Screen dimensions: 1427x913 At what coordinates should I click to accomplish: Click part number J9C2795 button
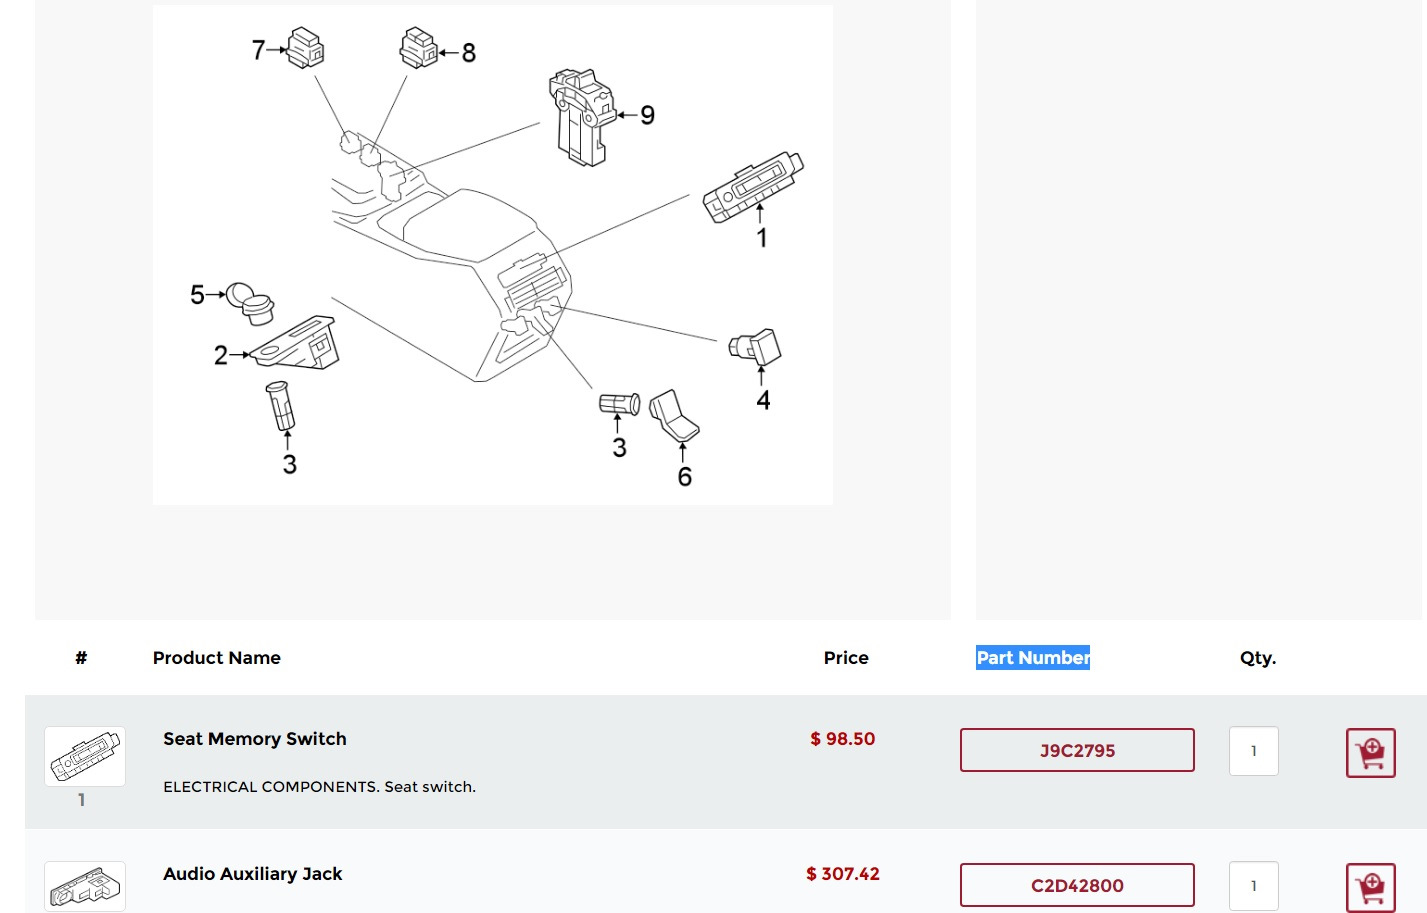(x=1077, y=750)
